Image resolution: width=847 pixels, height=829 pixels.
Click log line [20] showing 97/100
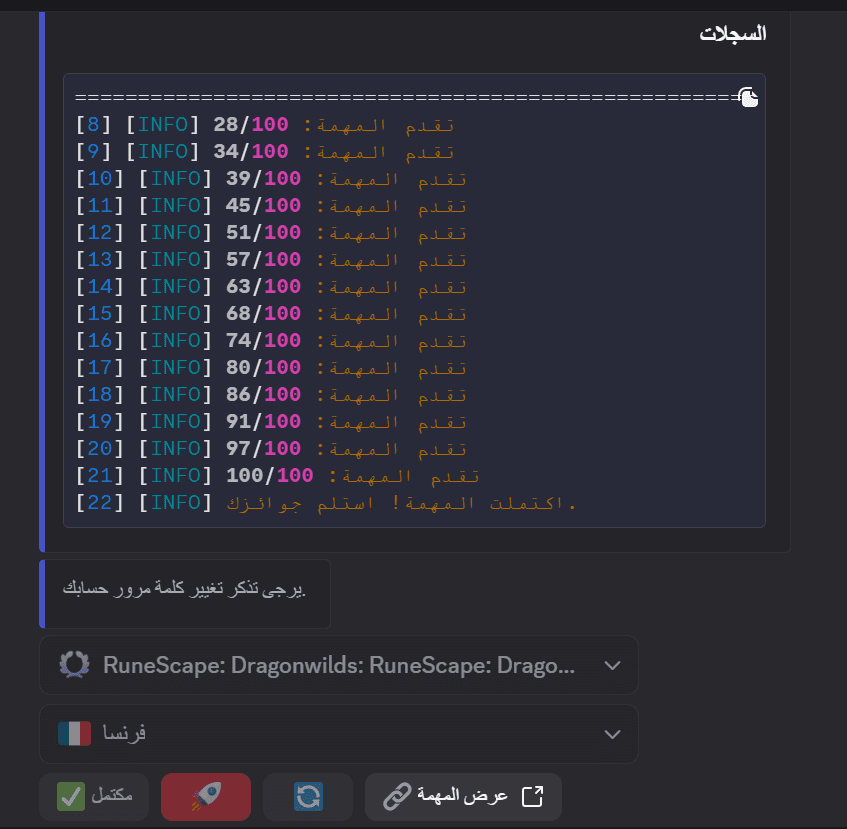tap(271, 449)
